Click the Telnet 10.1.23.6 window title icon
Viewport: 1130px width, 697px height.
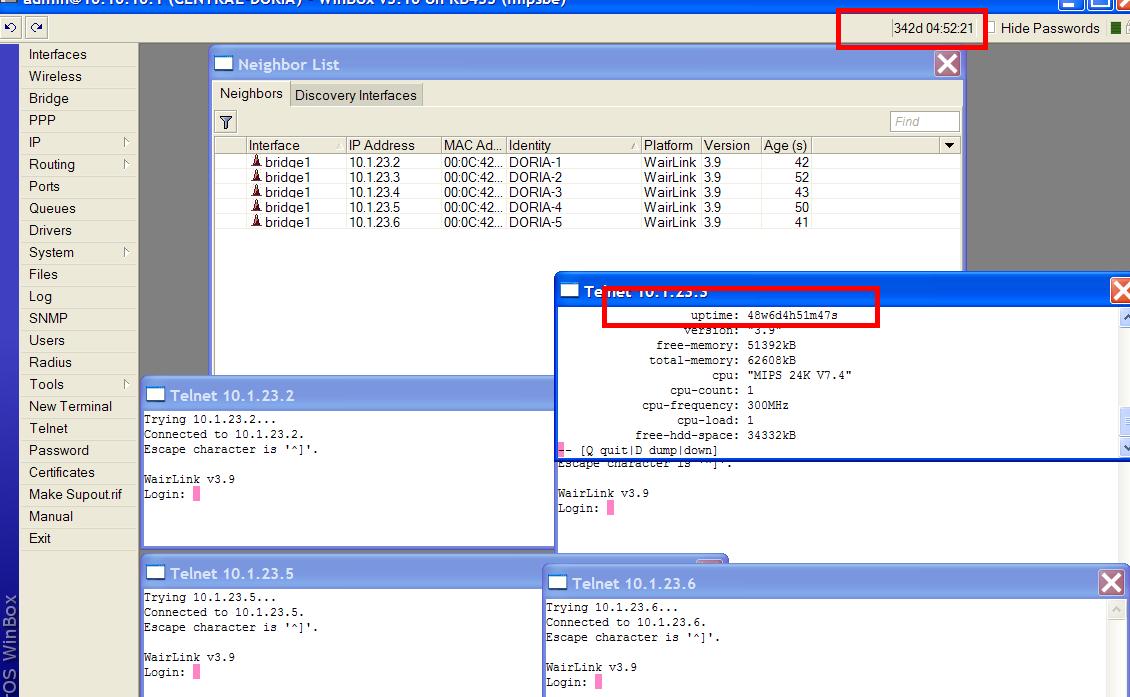point(557,582)
